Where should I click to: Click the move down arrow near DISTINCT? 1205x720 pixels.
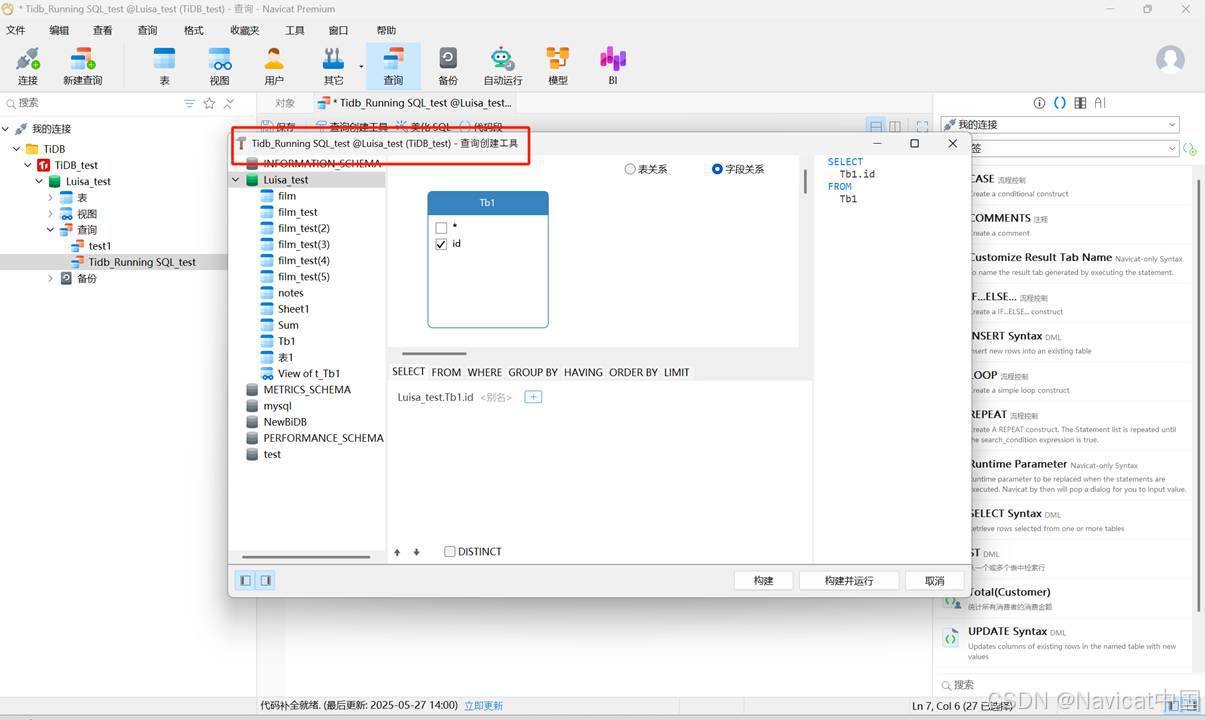click(417, 552)
